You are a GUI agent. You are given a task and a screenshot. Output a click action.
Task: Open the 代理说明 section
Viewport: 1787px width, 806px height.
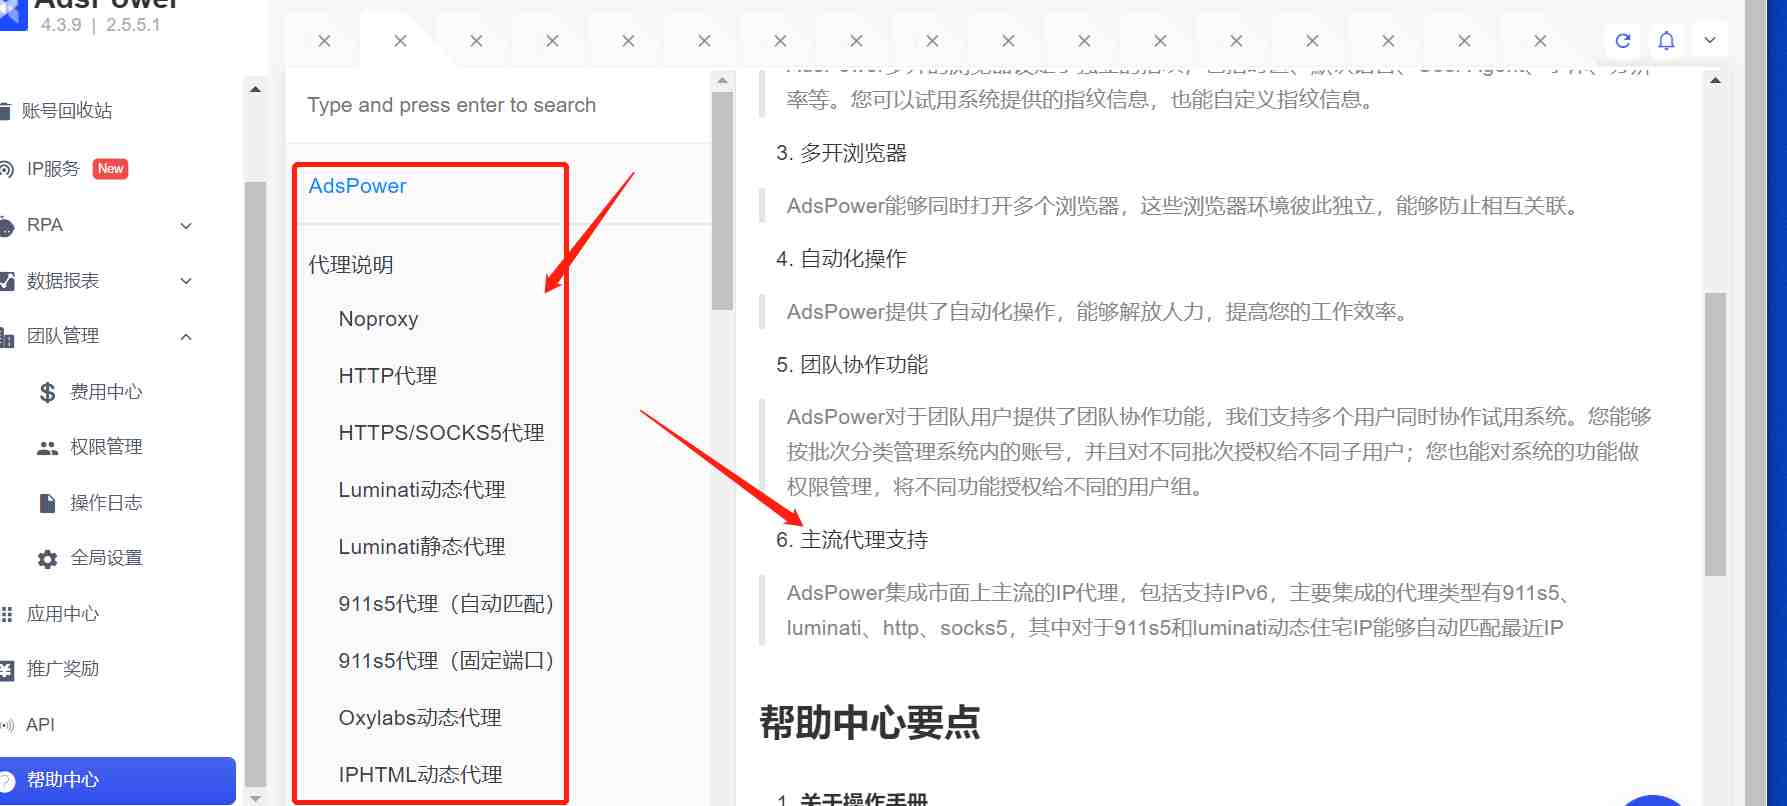pyautogui.click(x=351, y=265)
